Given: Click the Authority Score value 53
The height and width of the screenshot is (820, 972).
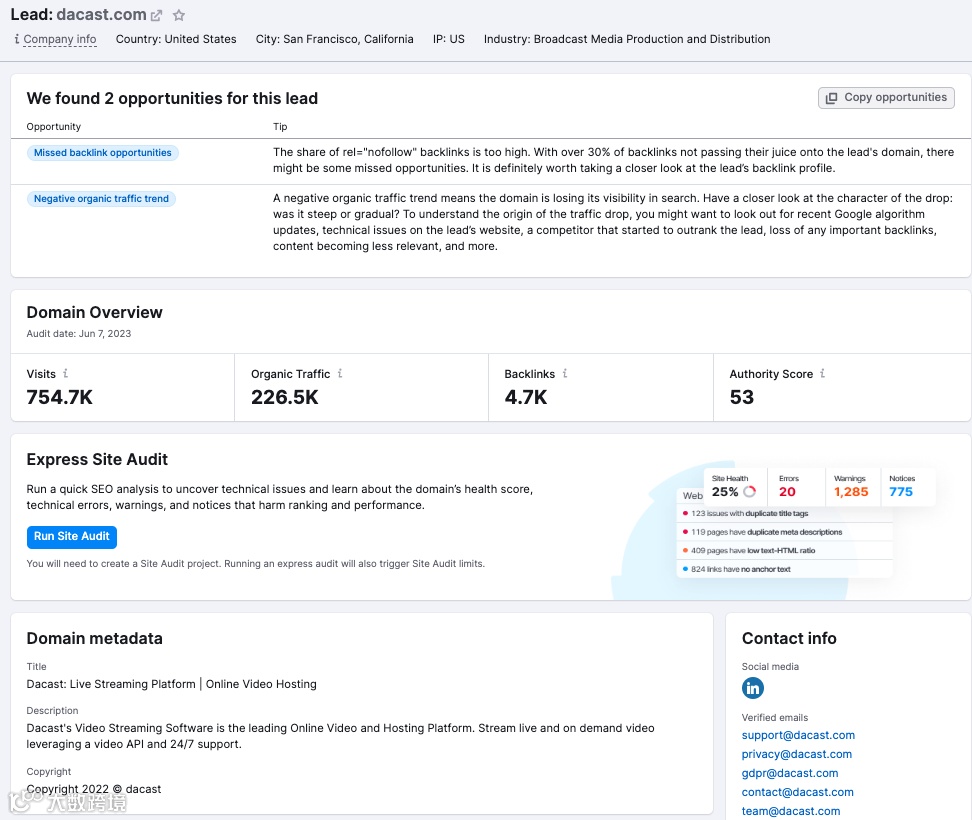Looking at the screenshot, I should coord(741,397).
